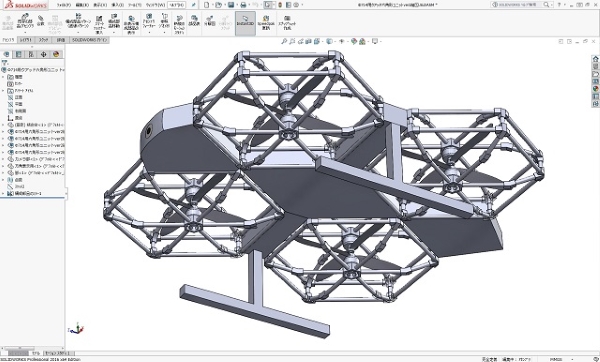This screenshot has width=600, height=362.
Task: Expand the first folder in feature tree
Action: [3, 77]
